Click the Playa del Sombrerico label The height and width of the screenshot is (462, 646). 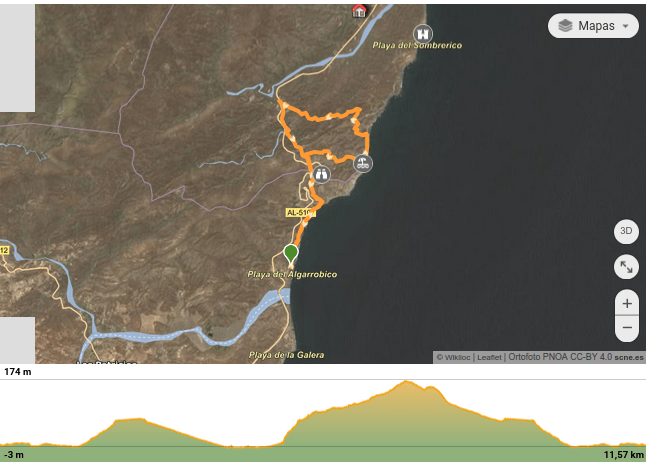[x=415, y=46]
